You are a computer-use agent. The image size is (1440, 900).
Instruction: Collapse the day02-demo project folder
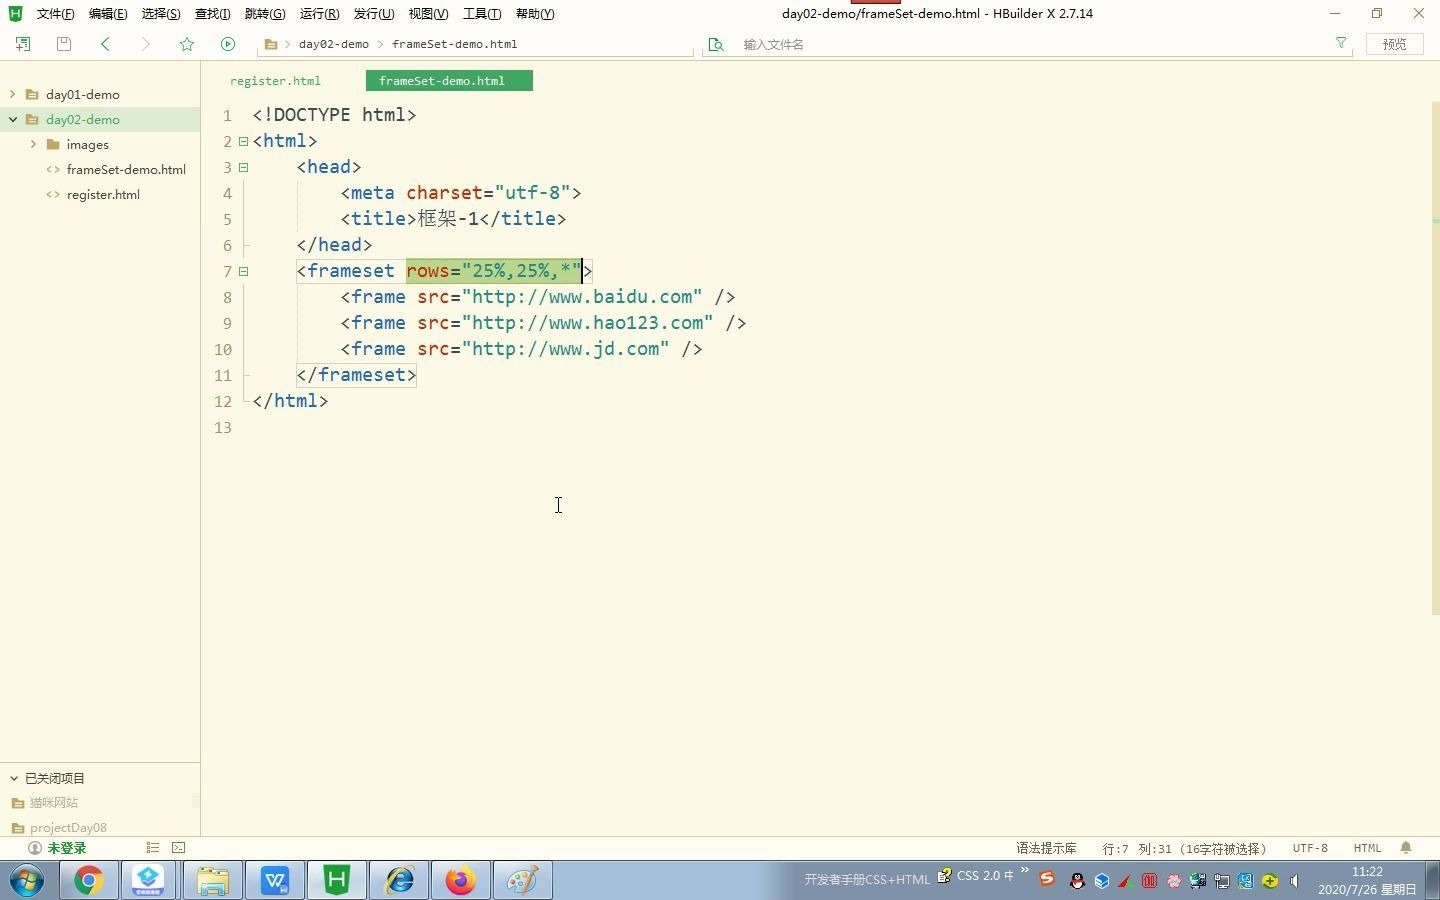point(12,119)
